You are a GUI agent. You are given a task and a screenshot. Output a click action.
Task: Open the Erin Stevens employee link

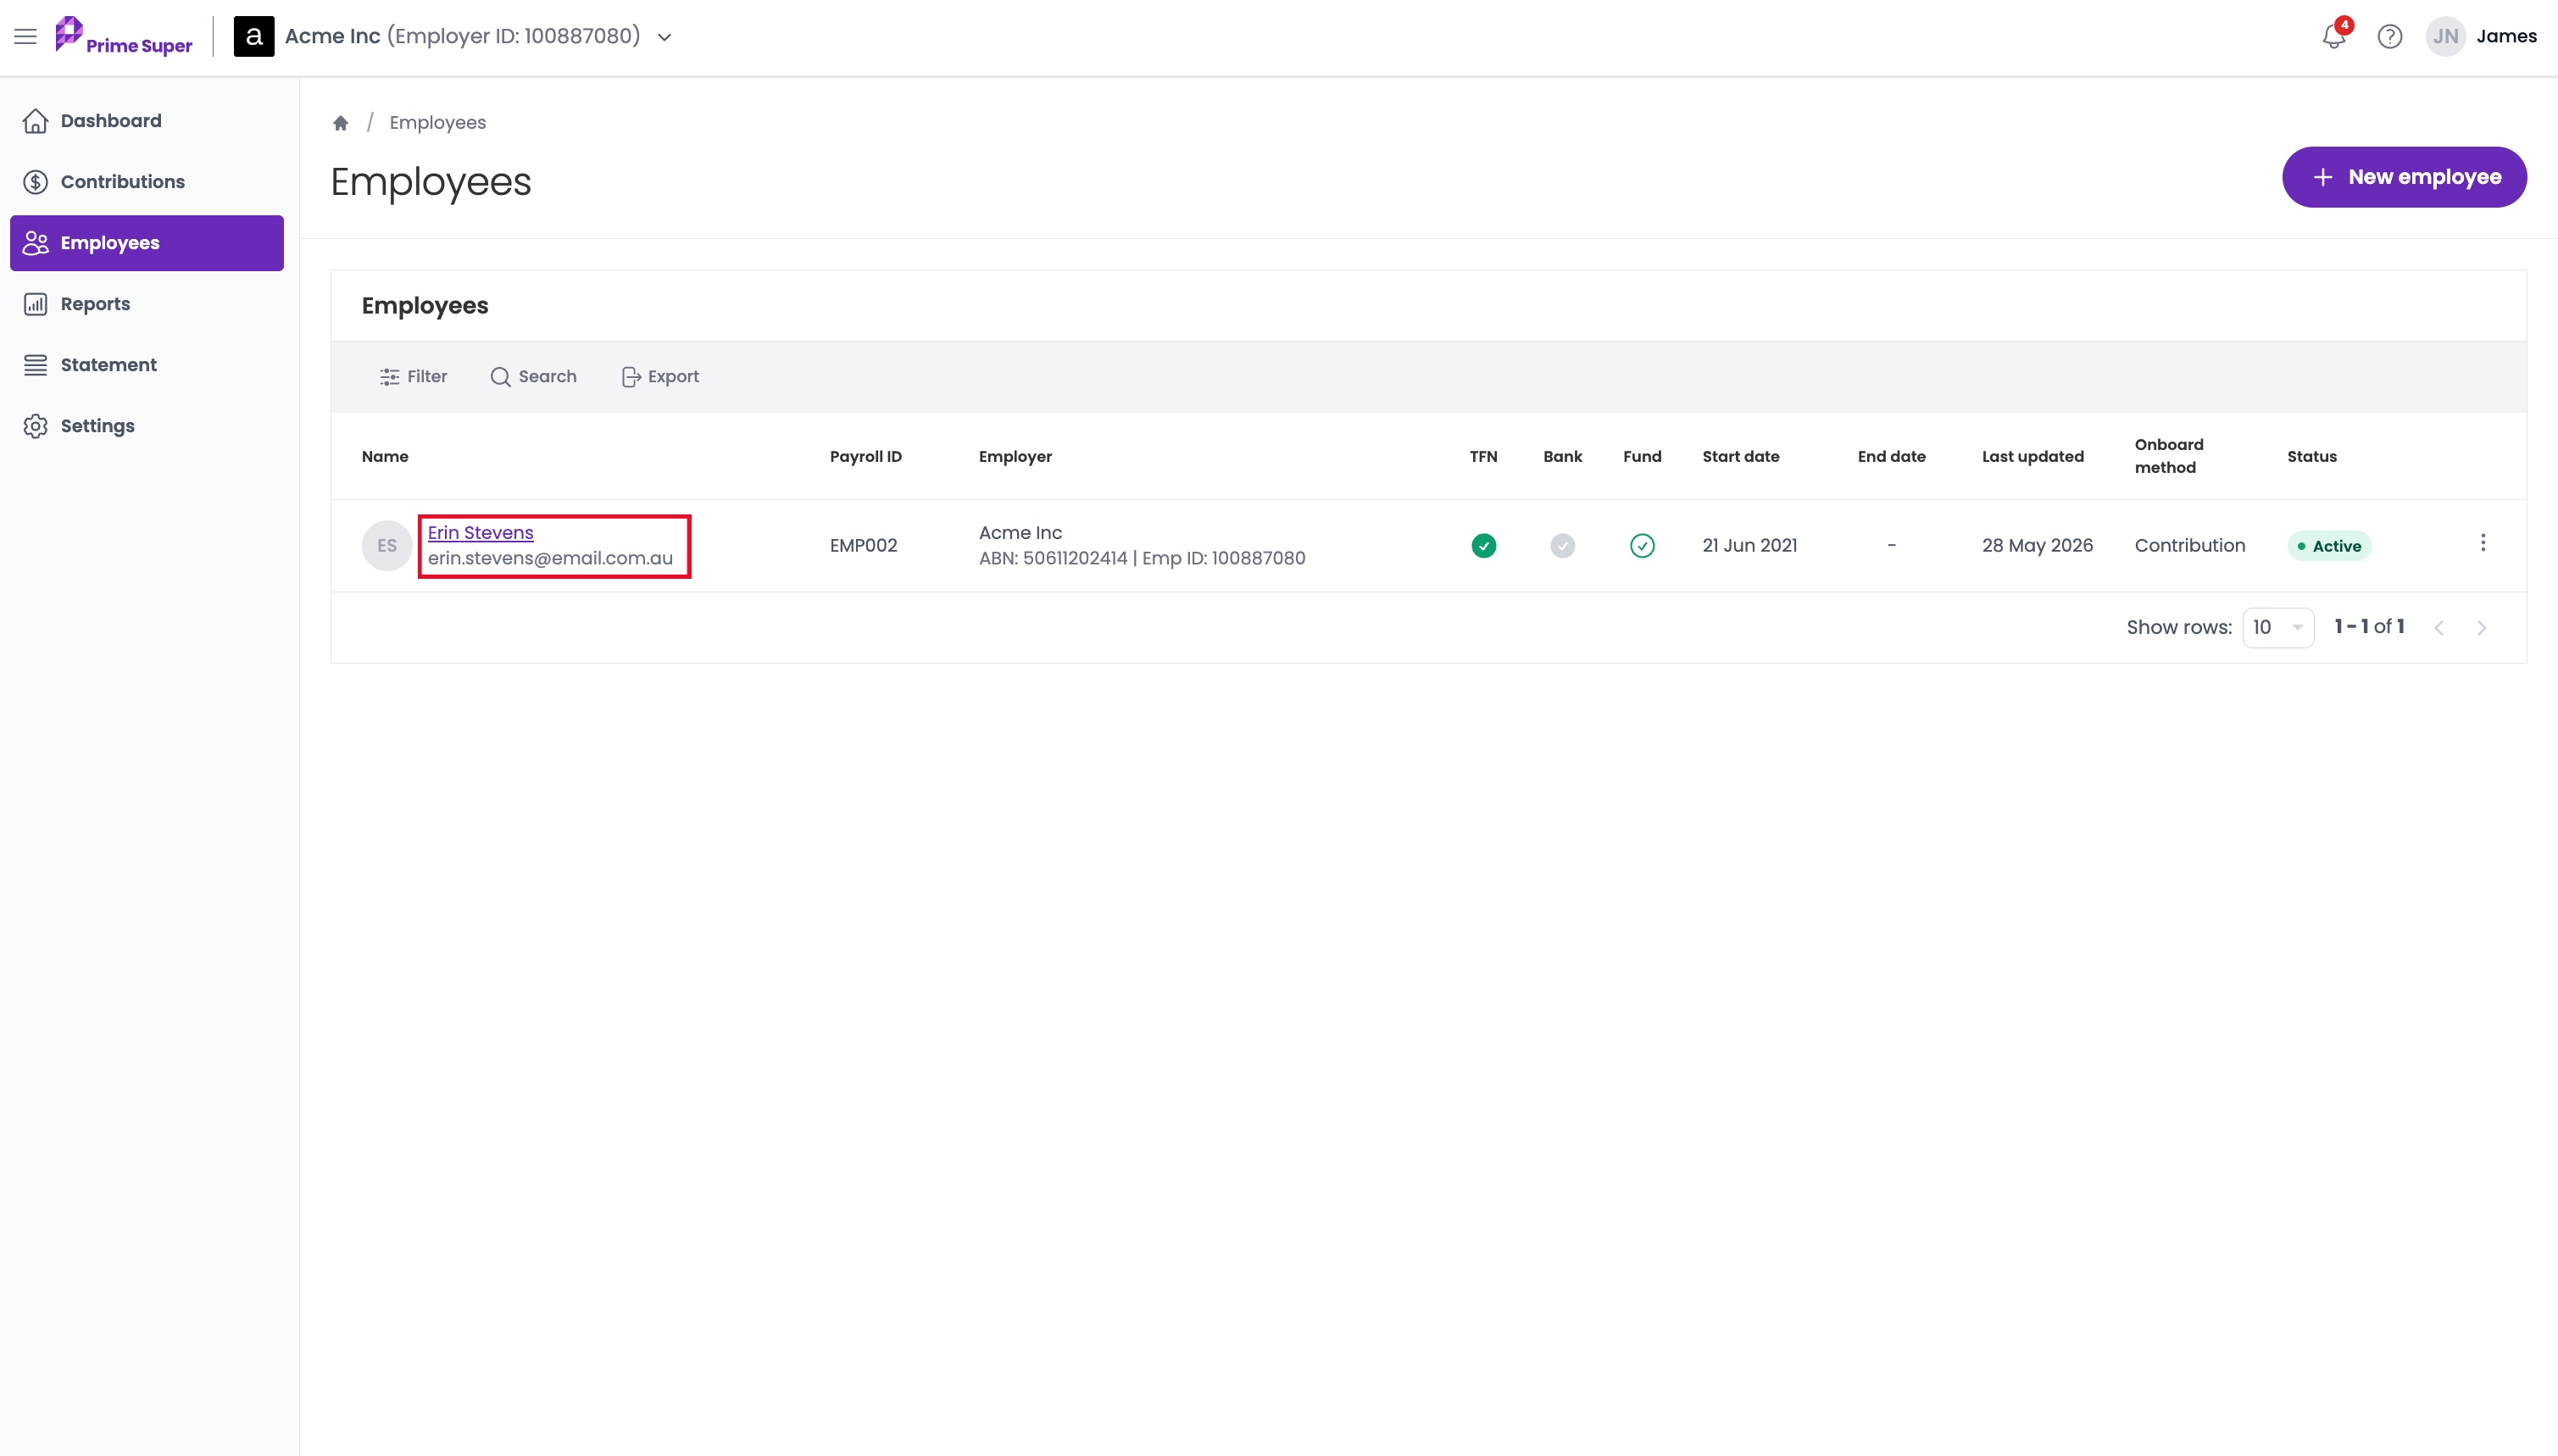point(480,533)
